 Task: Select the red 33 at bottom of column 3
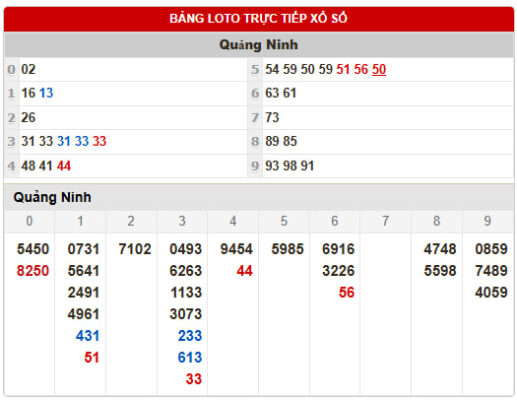pos(194,379)
